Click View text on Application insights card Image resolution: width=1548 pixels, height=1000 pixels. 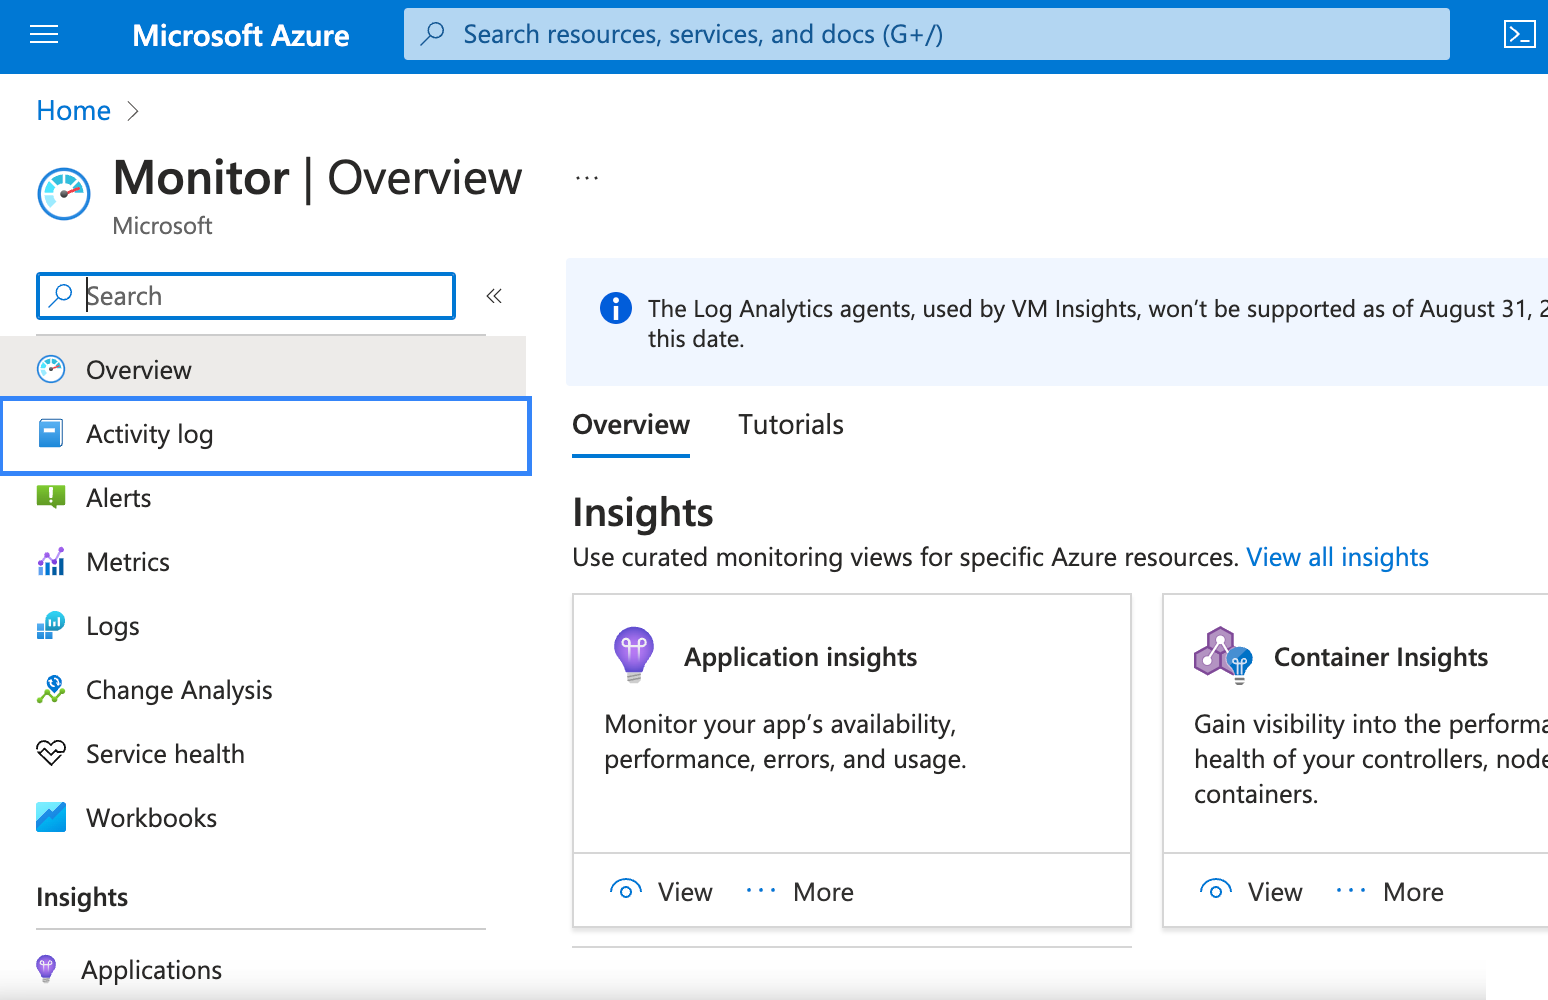685,891
